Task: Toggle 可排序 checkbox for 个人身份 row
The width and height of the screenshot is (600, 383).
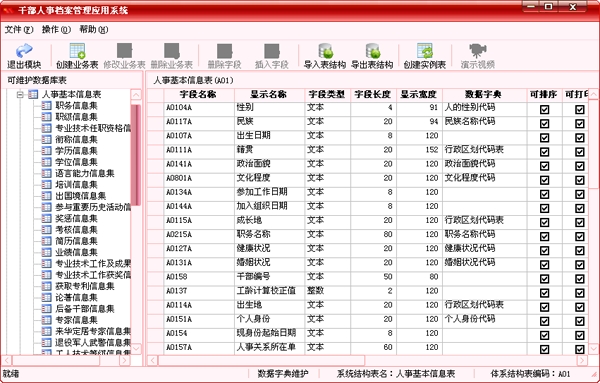Action: click(544, 321)
